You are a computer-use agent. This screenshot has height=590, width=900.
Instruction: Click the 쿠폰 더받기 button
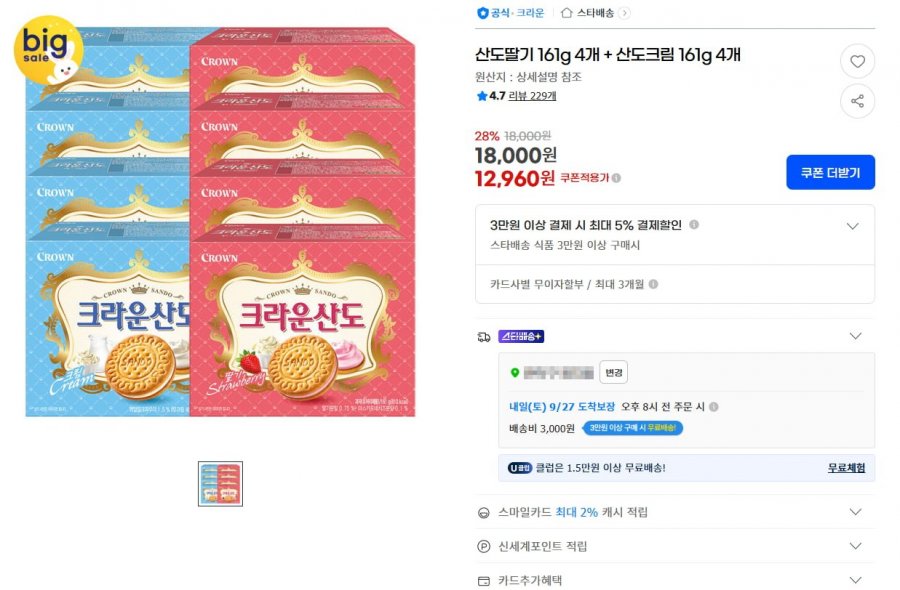pos(830,172)
